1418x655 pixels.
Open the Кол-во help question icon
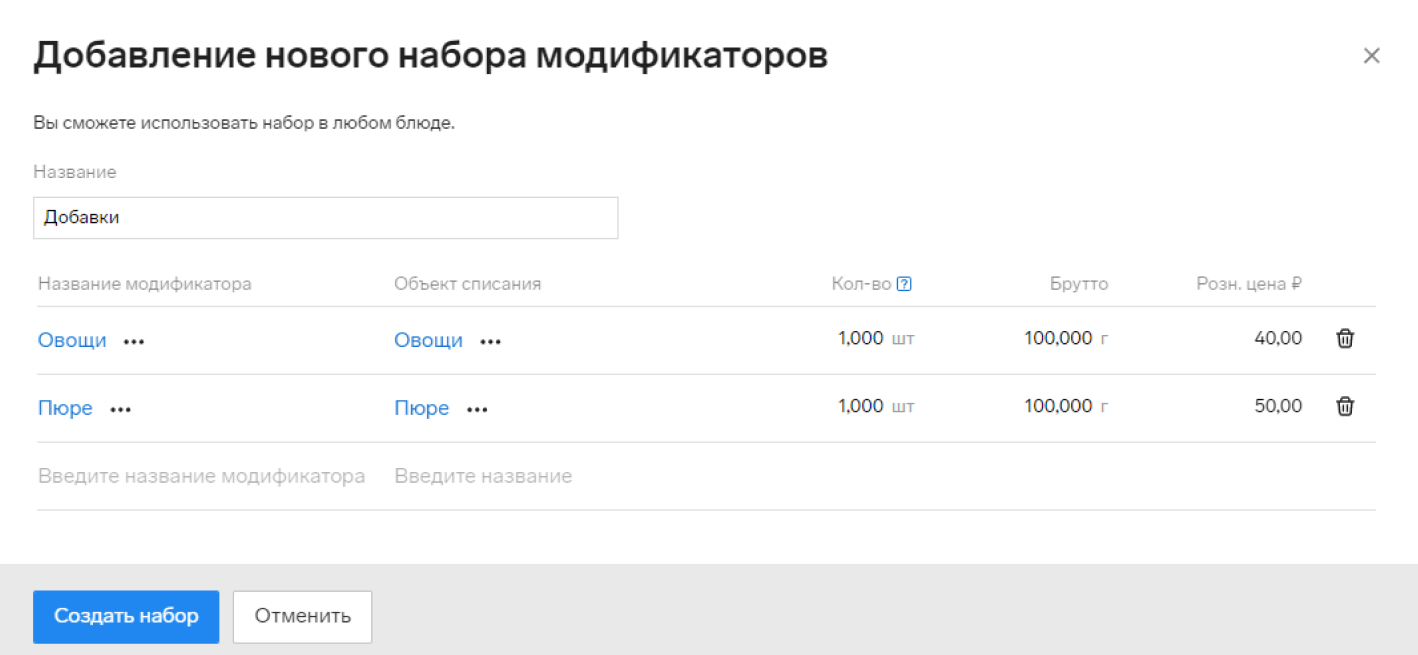click(904, 284)
